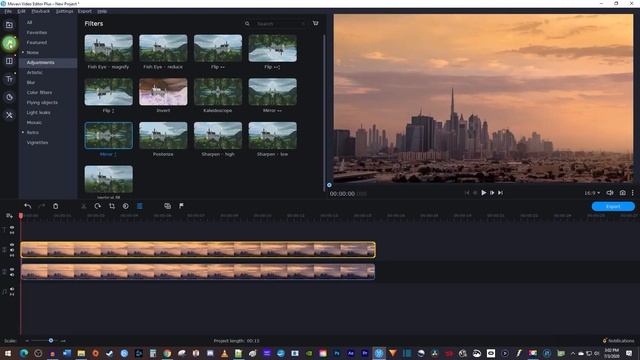Open the Windows Start menu
Screen dimensions: 640x360
click(8, 353)
